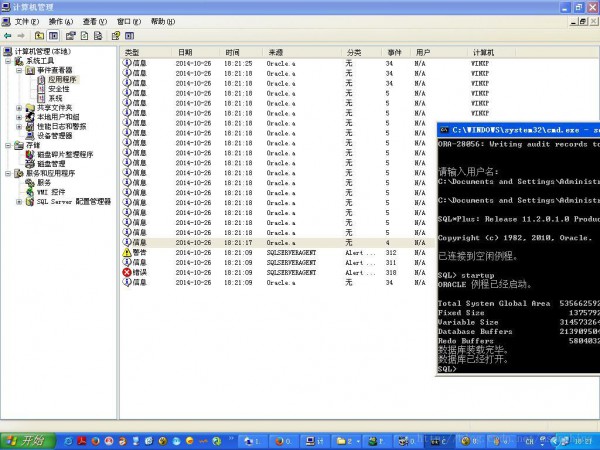Viewport: 600px width, 450px height.
Task: Expand the 本地用户和组 tree node
Action: click(19, 117)
